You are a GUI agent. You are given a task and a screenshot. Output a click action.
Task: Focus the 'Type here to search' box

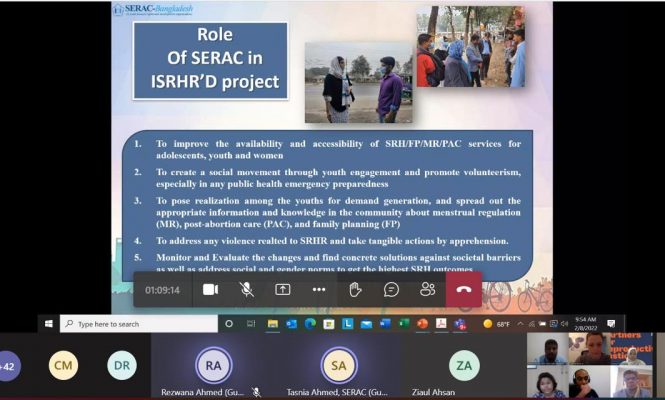[139, 324]
